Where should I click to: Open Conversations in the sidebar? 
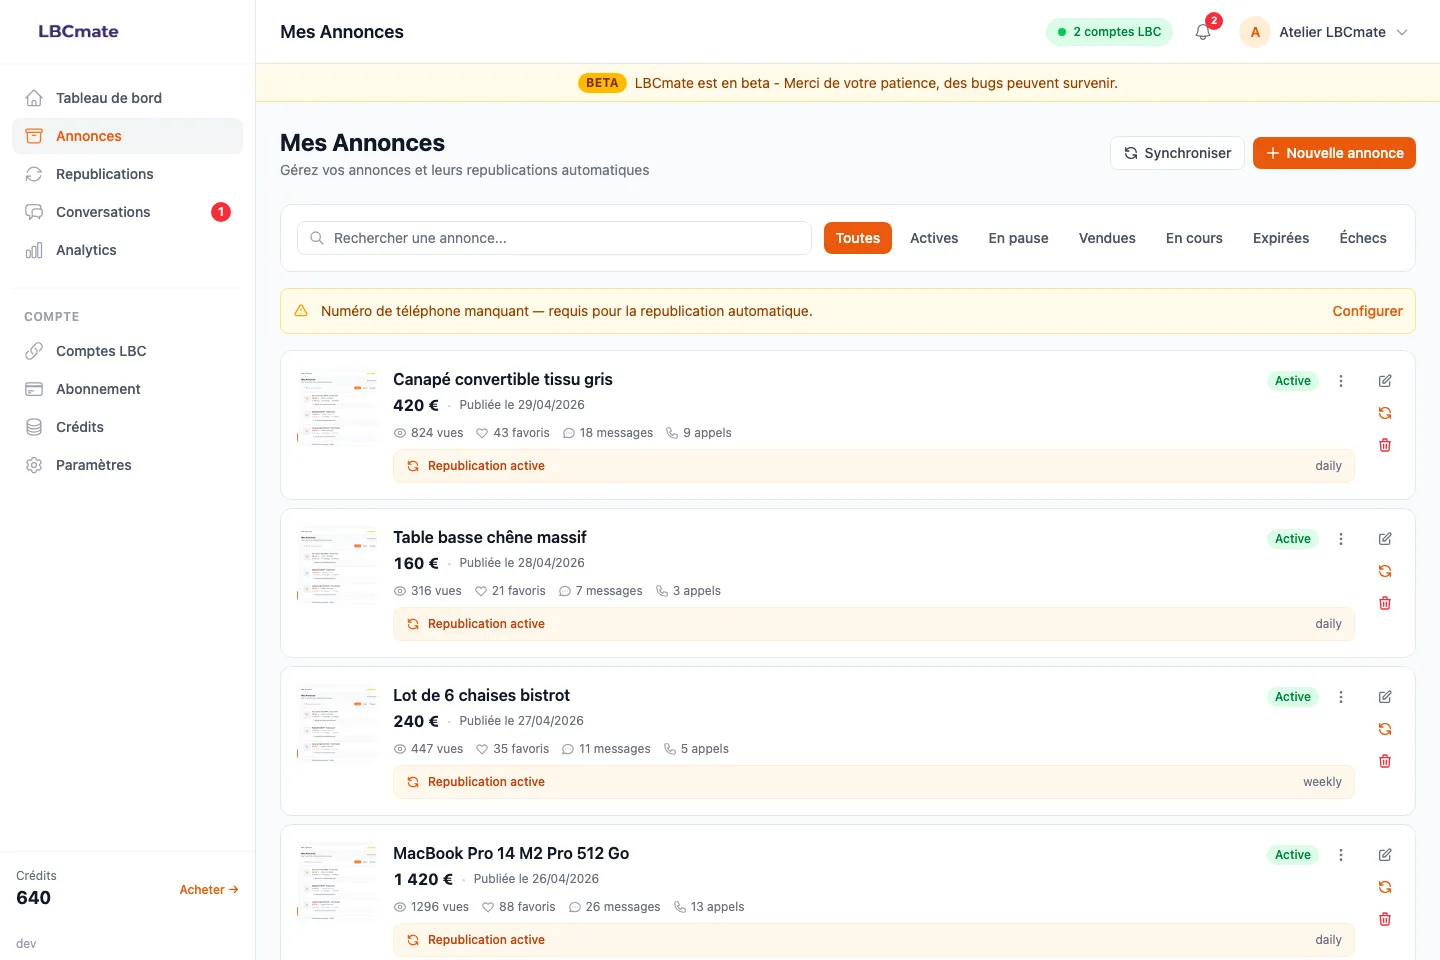coord(127,212)
